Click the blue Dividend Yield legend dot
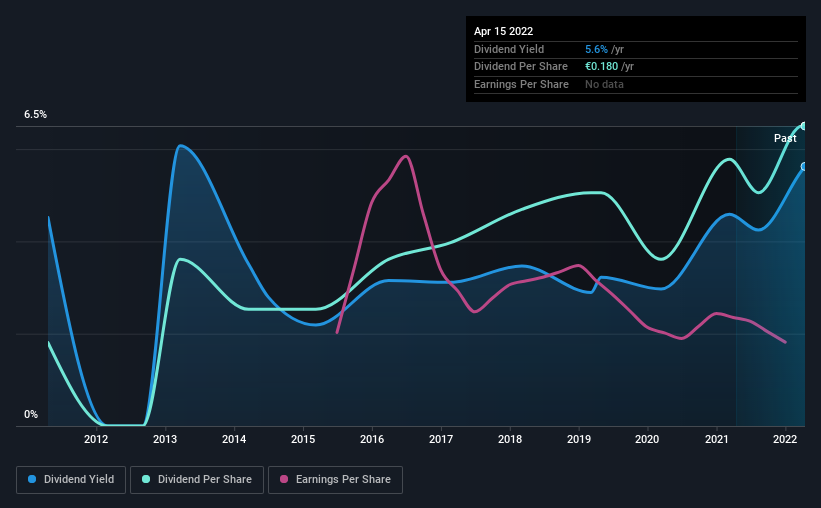The image size is (821, 508). click(x=32, y=479)
